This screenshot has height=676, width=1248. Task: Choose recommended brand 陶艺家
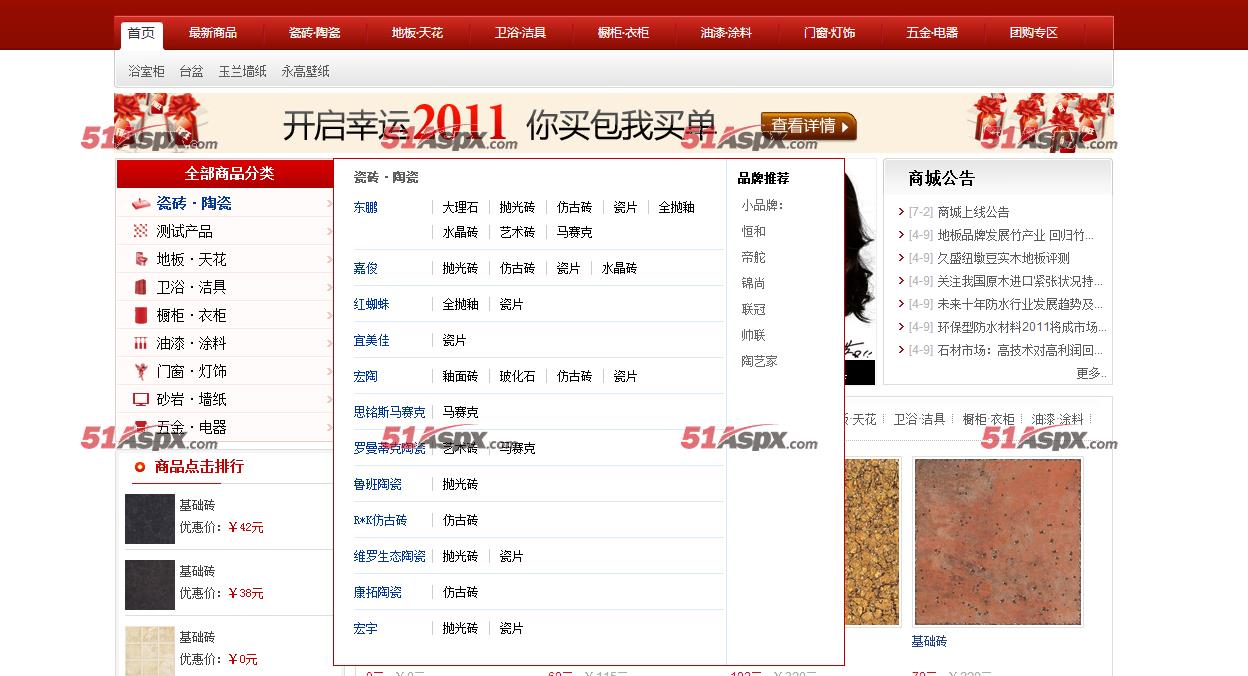tap(760, 361)
